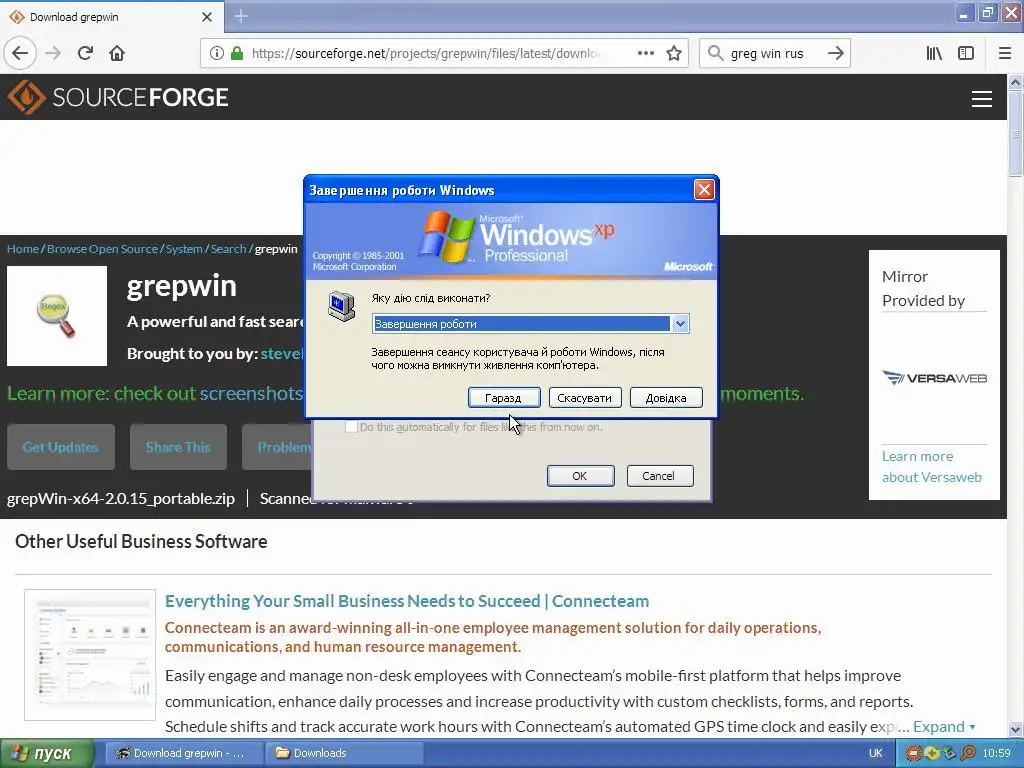Click the Share This button
The width and height of the screenshot is (1024, 768).
[178, 447]
